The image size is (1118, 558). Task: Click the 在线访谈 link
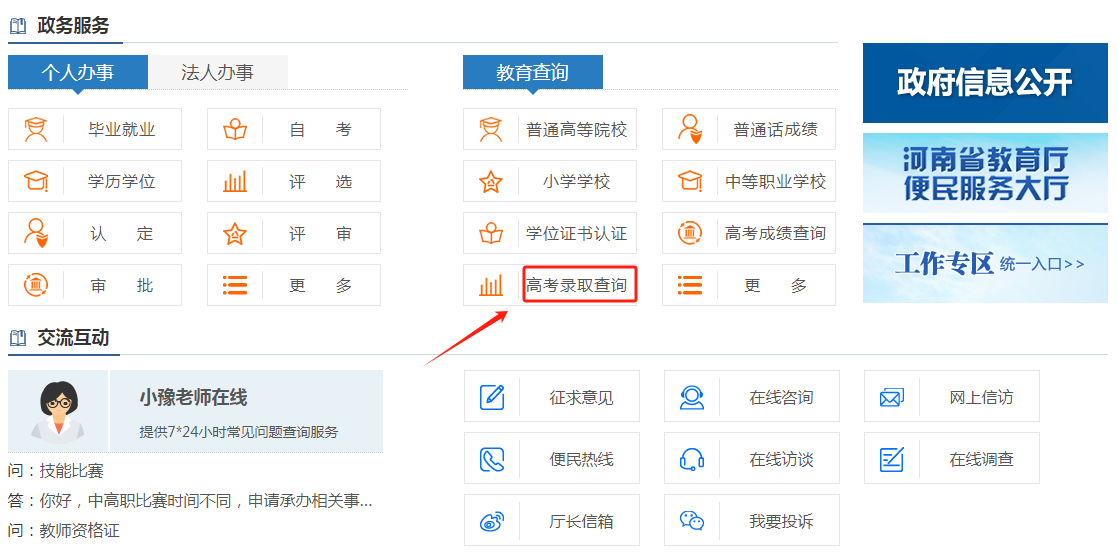pyautogui.click(x=781, y=460)
